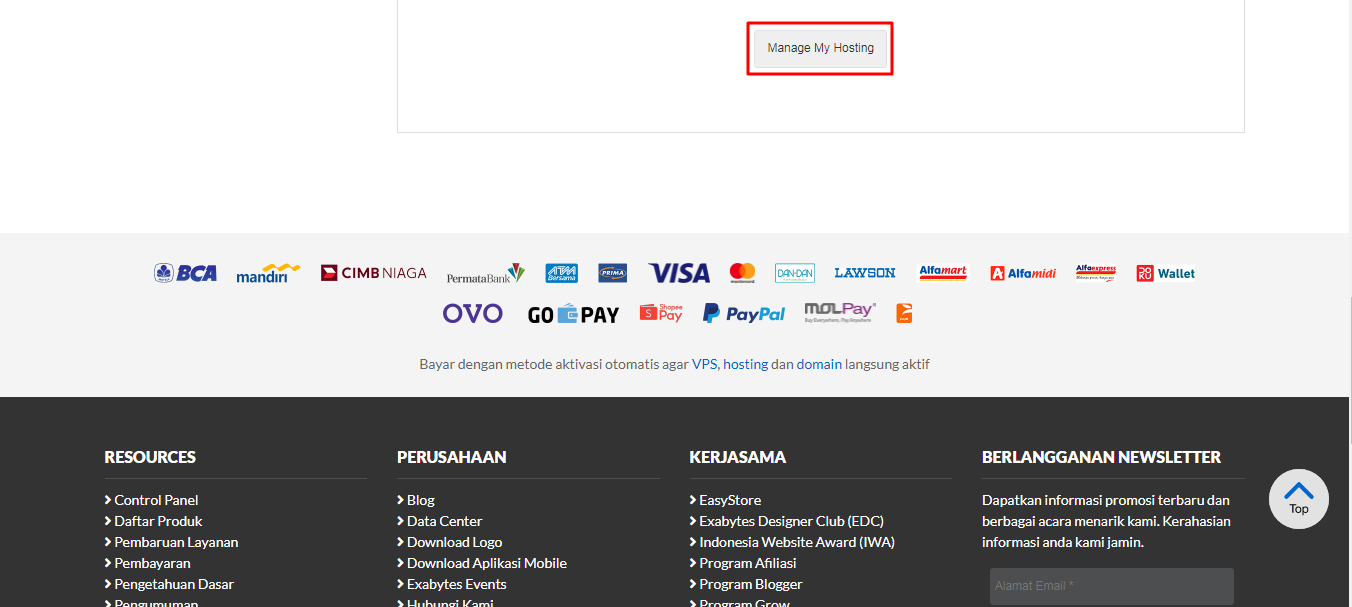Select the Mastercard payment icon
The image size is (1352, 607).
point(742,272)
